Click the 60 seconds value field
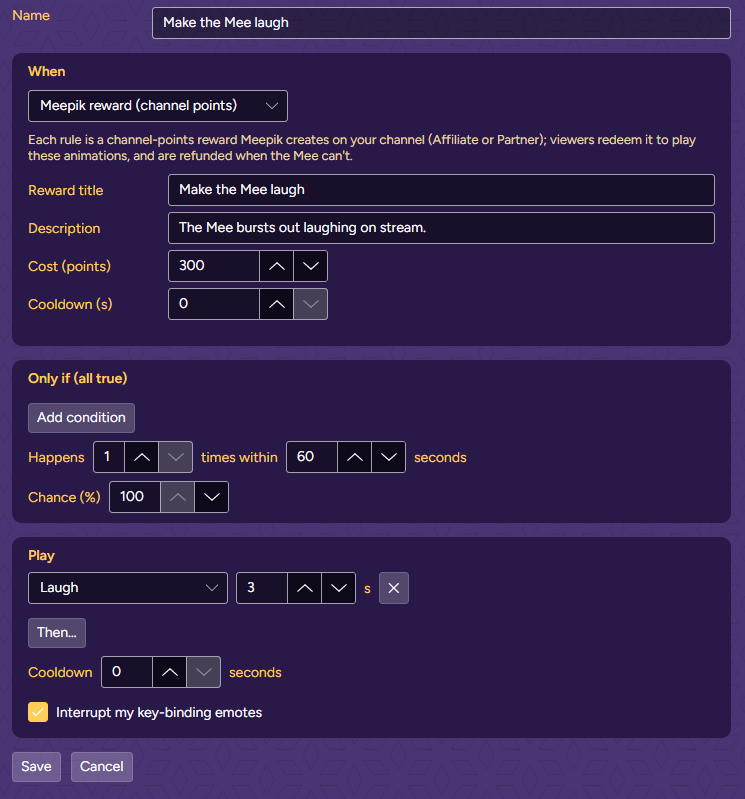 [x=312, y=457]
